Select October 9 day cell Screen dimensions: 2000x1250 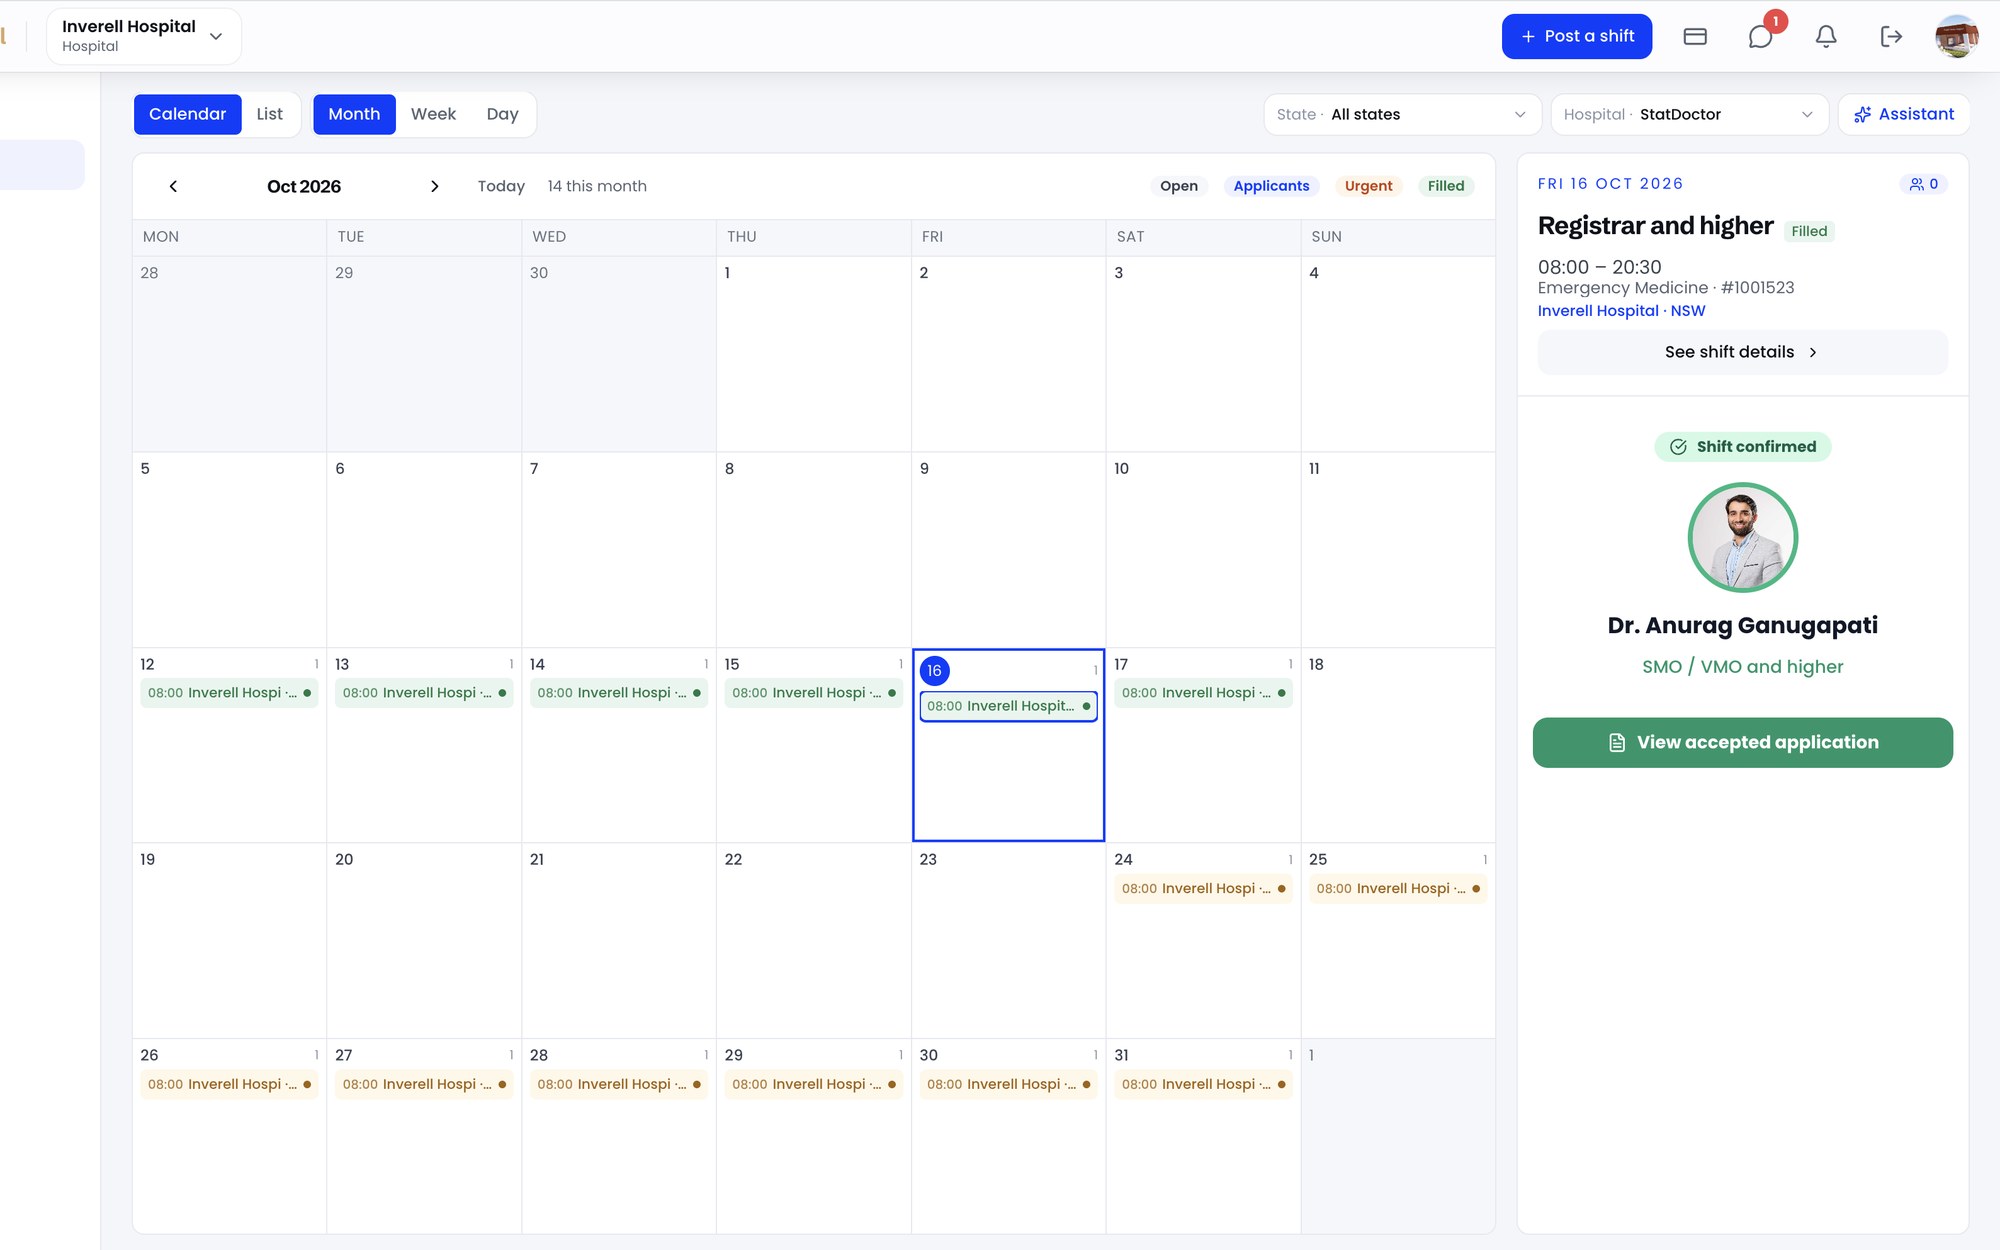1008,549
